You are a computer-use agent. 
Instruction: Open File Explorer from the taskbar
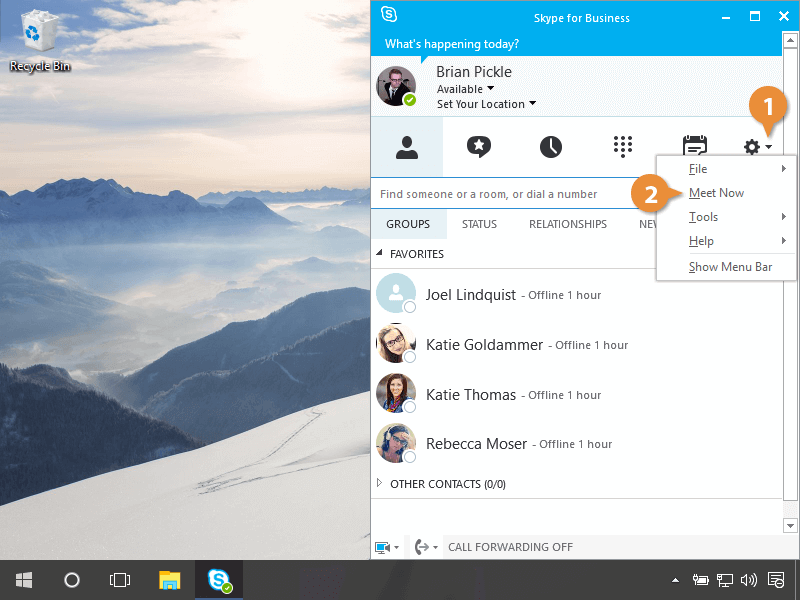[170, 580]
